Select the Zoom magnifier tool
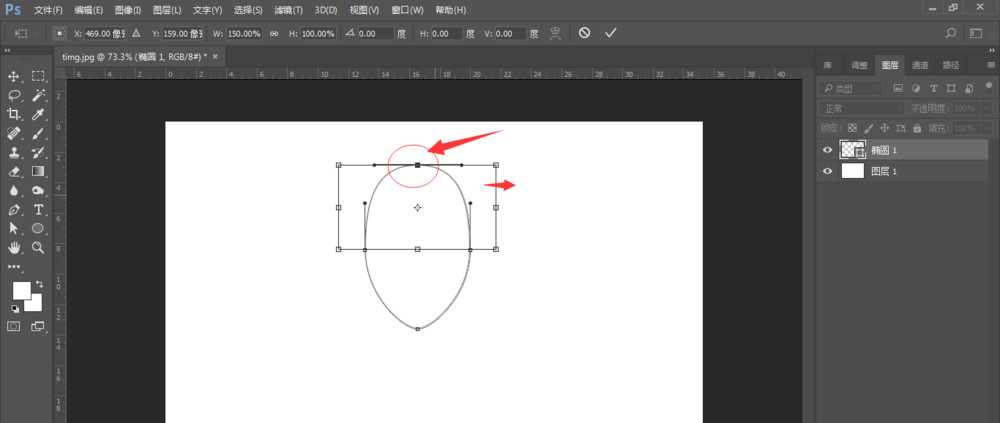Screen dimensions: 1000x423 click(x=39, y=247)
